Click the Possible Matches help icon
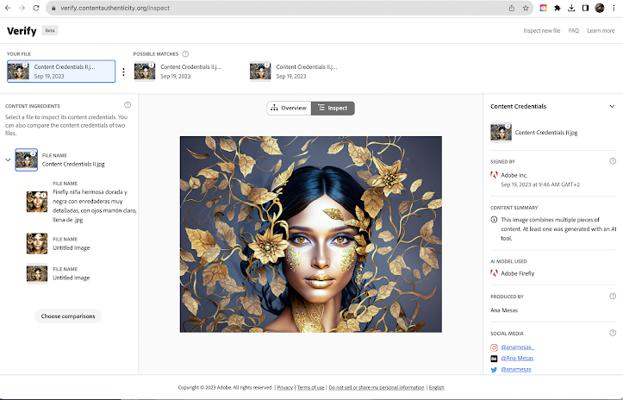This screenshot has height=400, width=623. (x=186, y=54)
